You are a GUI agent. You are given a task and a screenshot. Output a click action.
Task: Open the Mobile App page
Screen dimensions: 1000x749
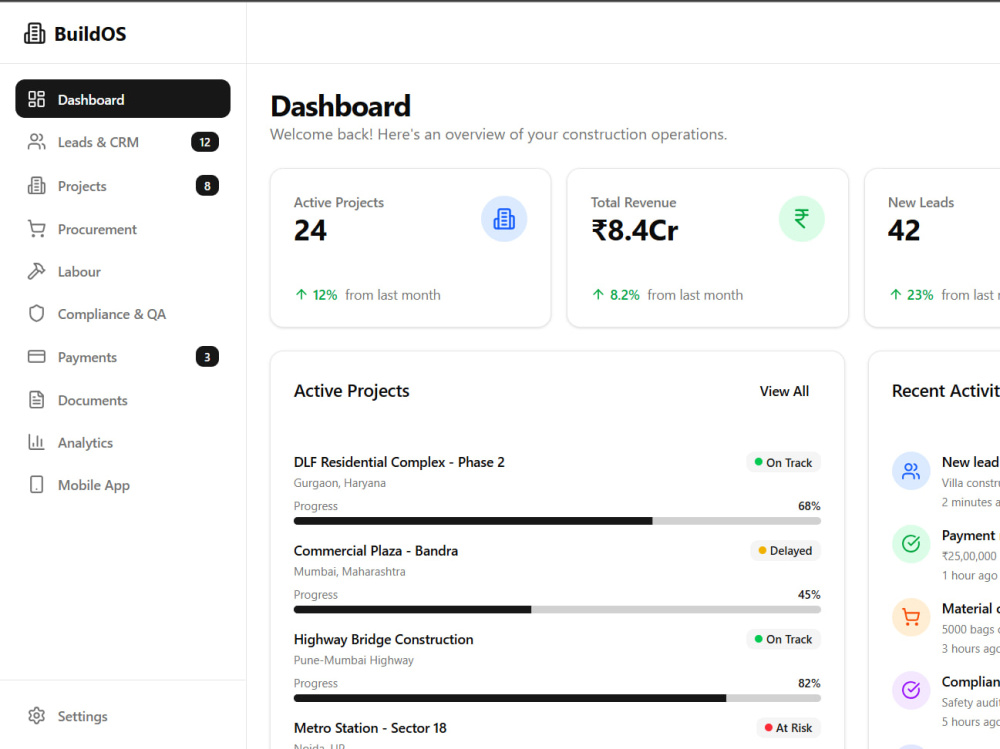click(122, 485)
